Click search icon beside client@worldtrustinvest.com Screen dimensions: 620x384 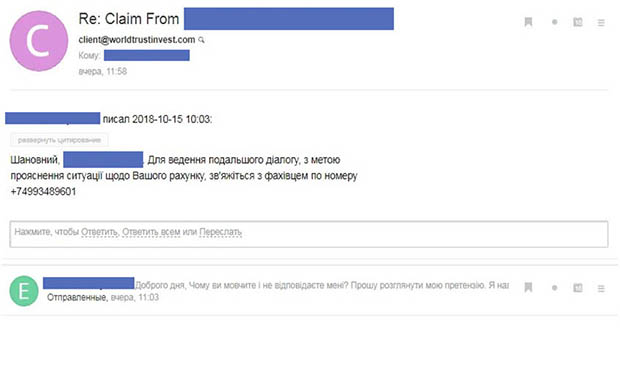(201, 40)
